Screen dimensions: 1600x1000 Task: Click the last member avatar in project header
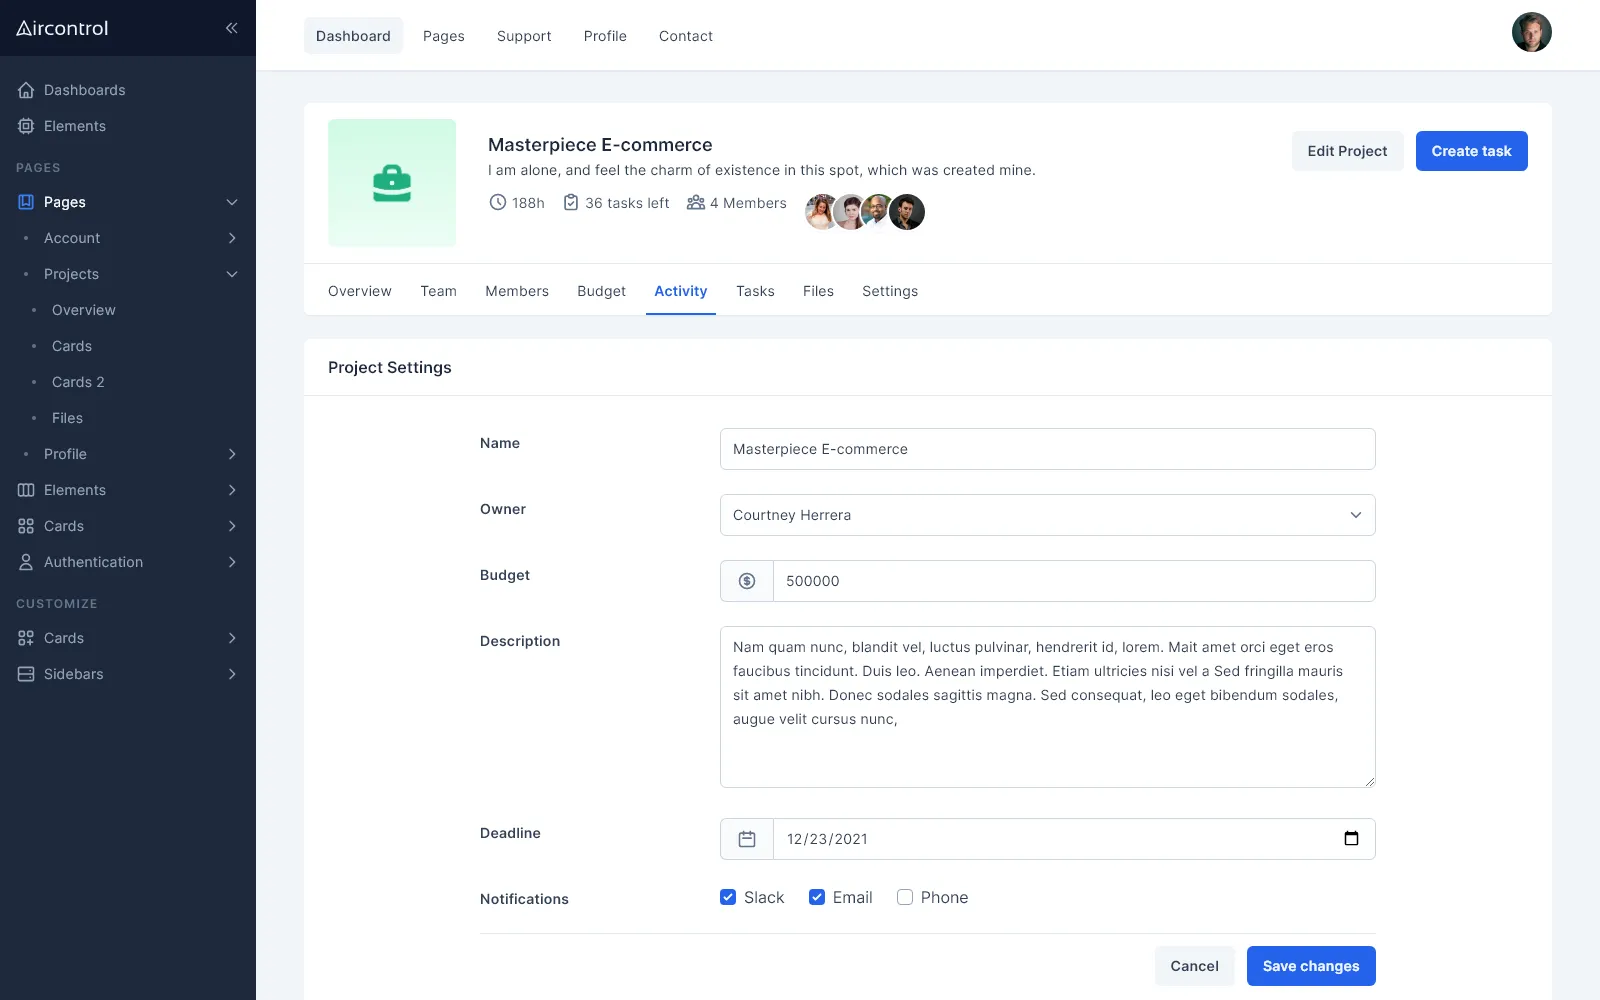point(907,212)
